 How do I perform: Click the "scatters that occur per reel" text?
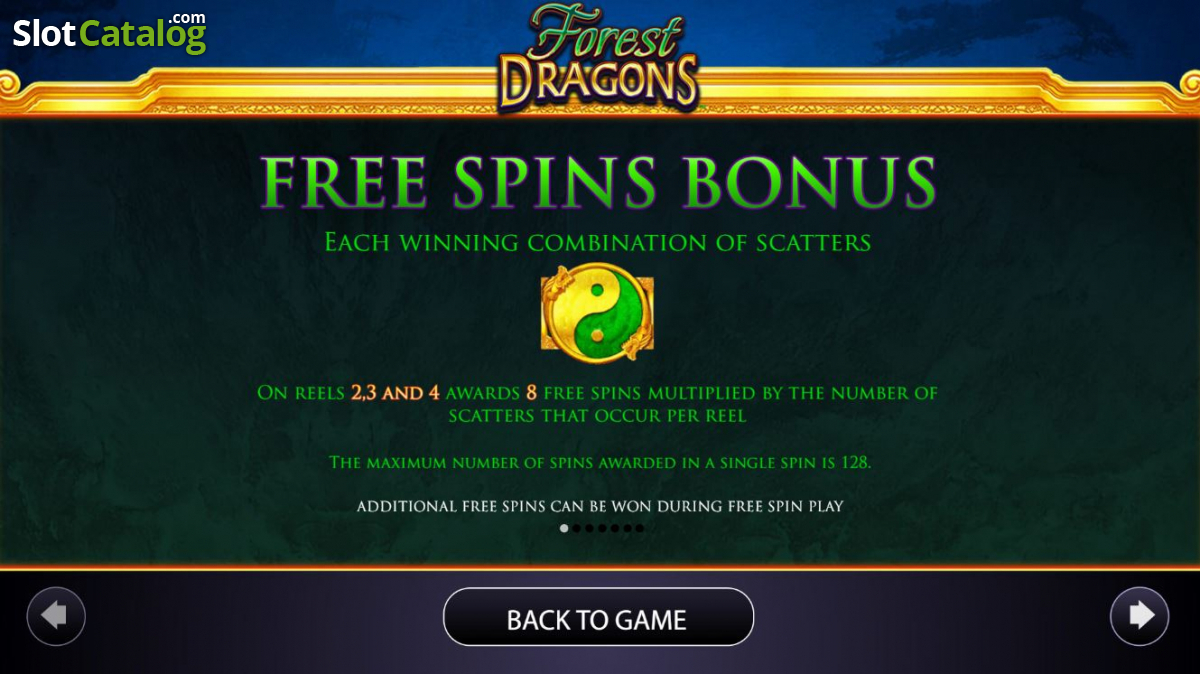(x=597, y=415)
